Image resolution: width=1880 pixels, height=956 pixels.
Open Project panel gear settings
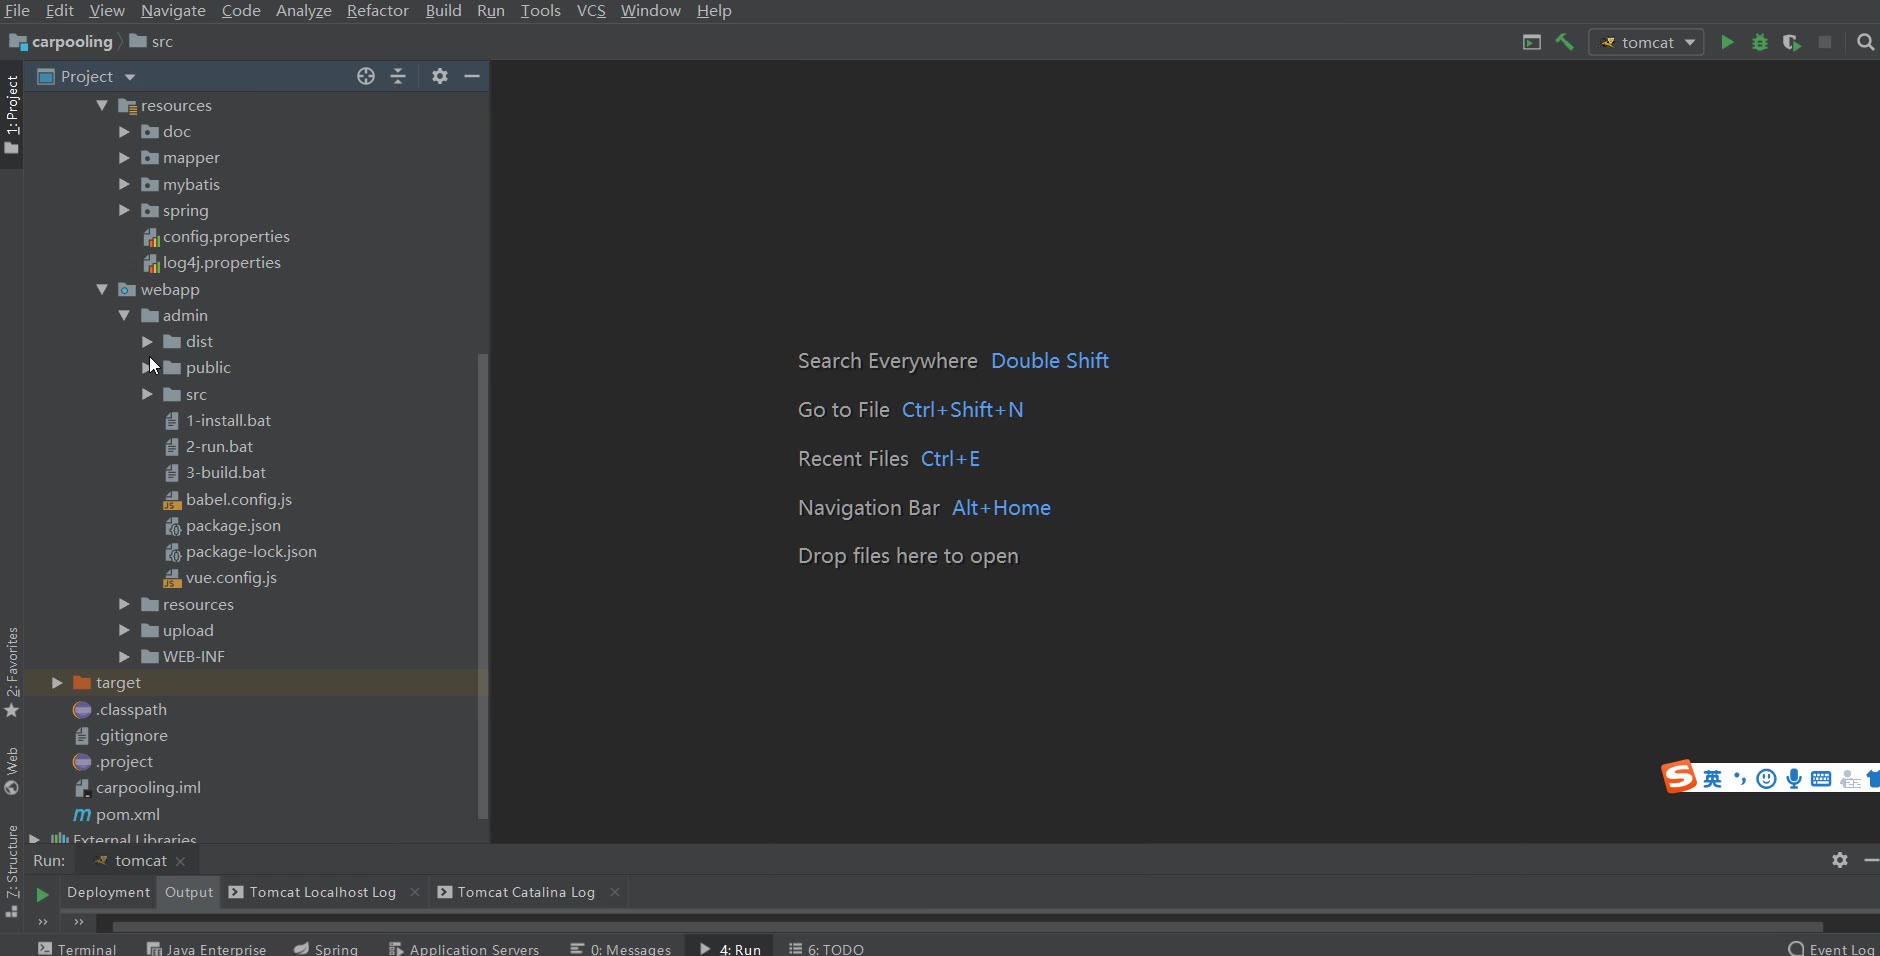click(x=440, y=76)
